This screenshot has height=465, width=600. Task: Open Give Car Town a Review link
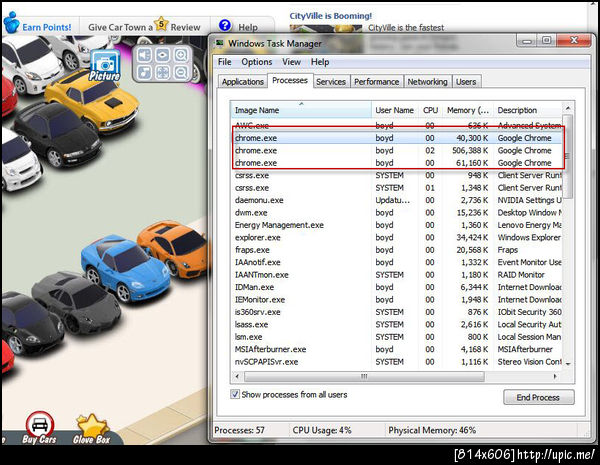pos(144,27)
